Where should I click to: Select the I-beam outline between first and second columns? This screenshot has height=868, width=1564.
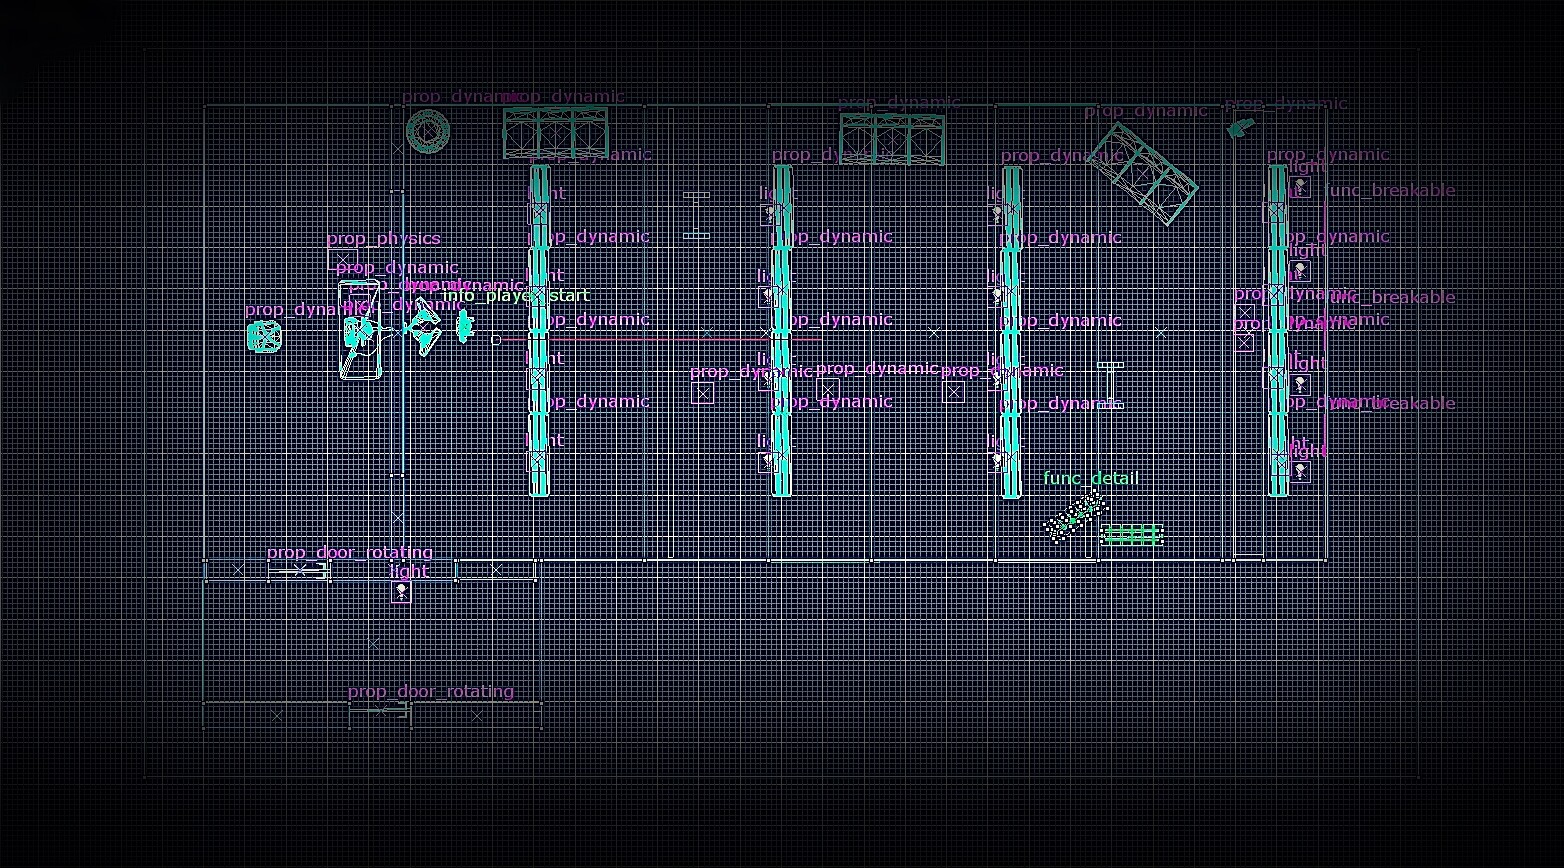(x=696, y=216)
